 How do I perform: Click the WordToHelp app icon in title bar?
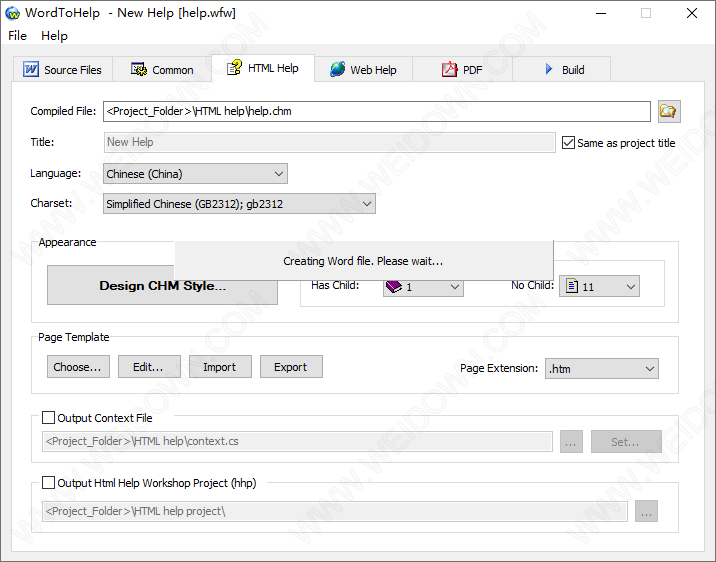(x=12, y=13)
